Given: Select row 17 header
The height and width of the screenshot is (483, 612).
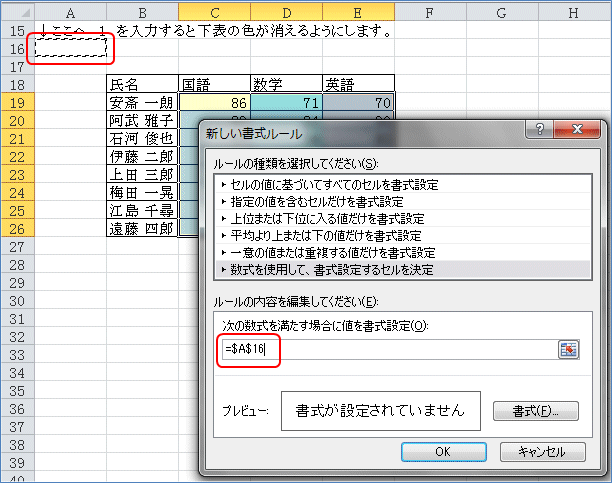Looking at the screenshot, I should tap(18, 67).
